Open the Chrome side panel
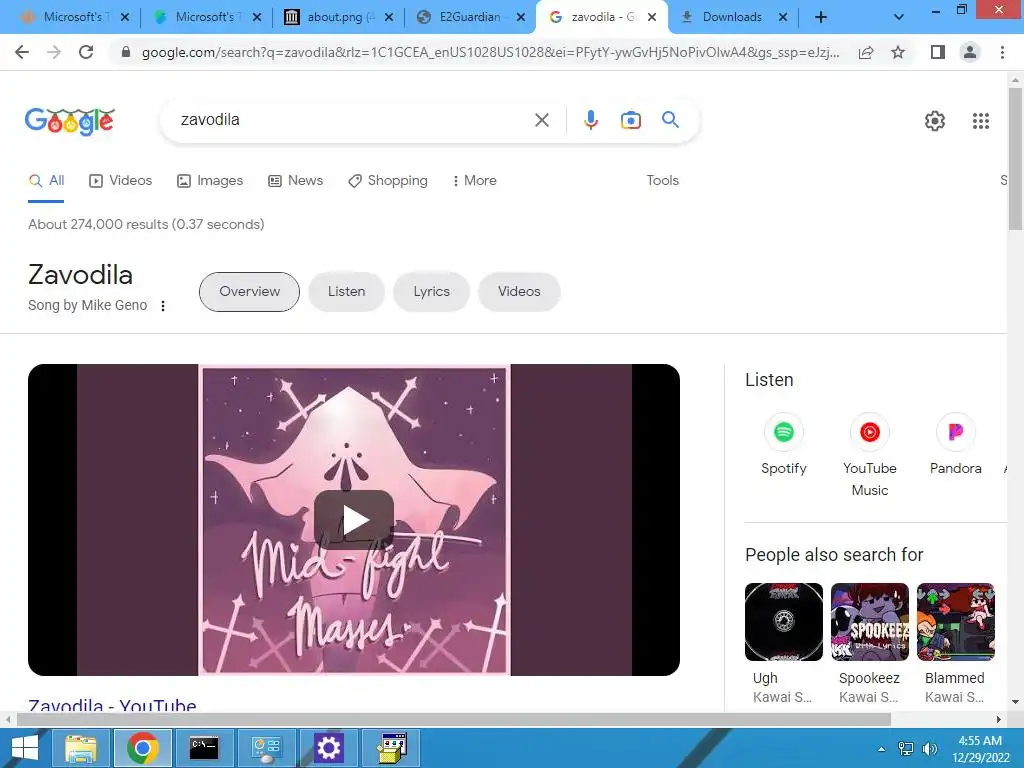 click(x=938, y=52)
